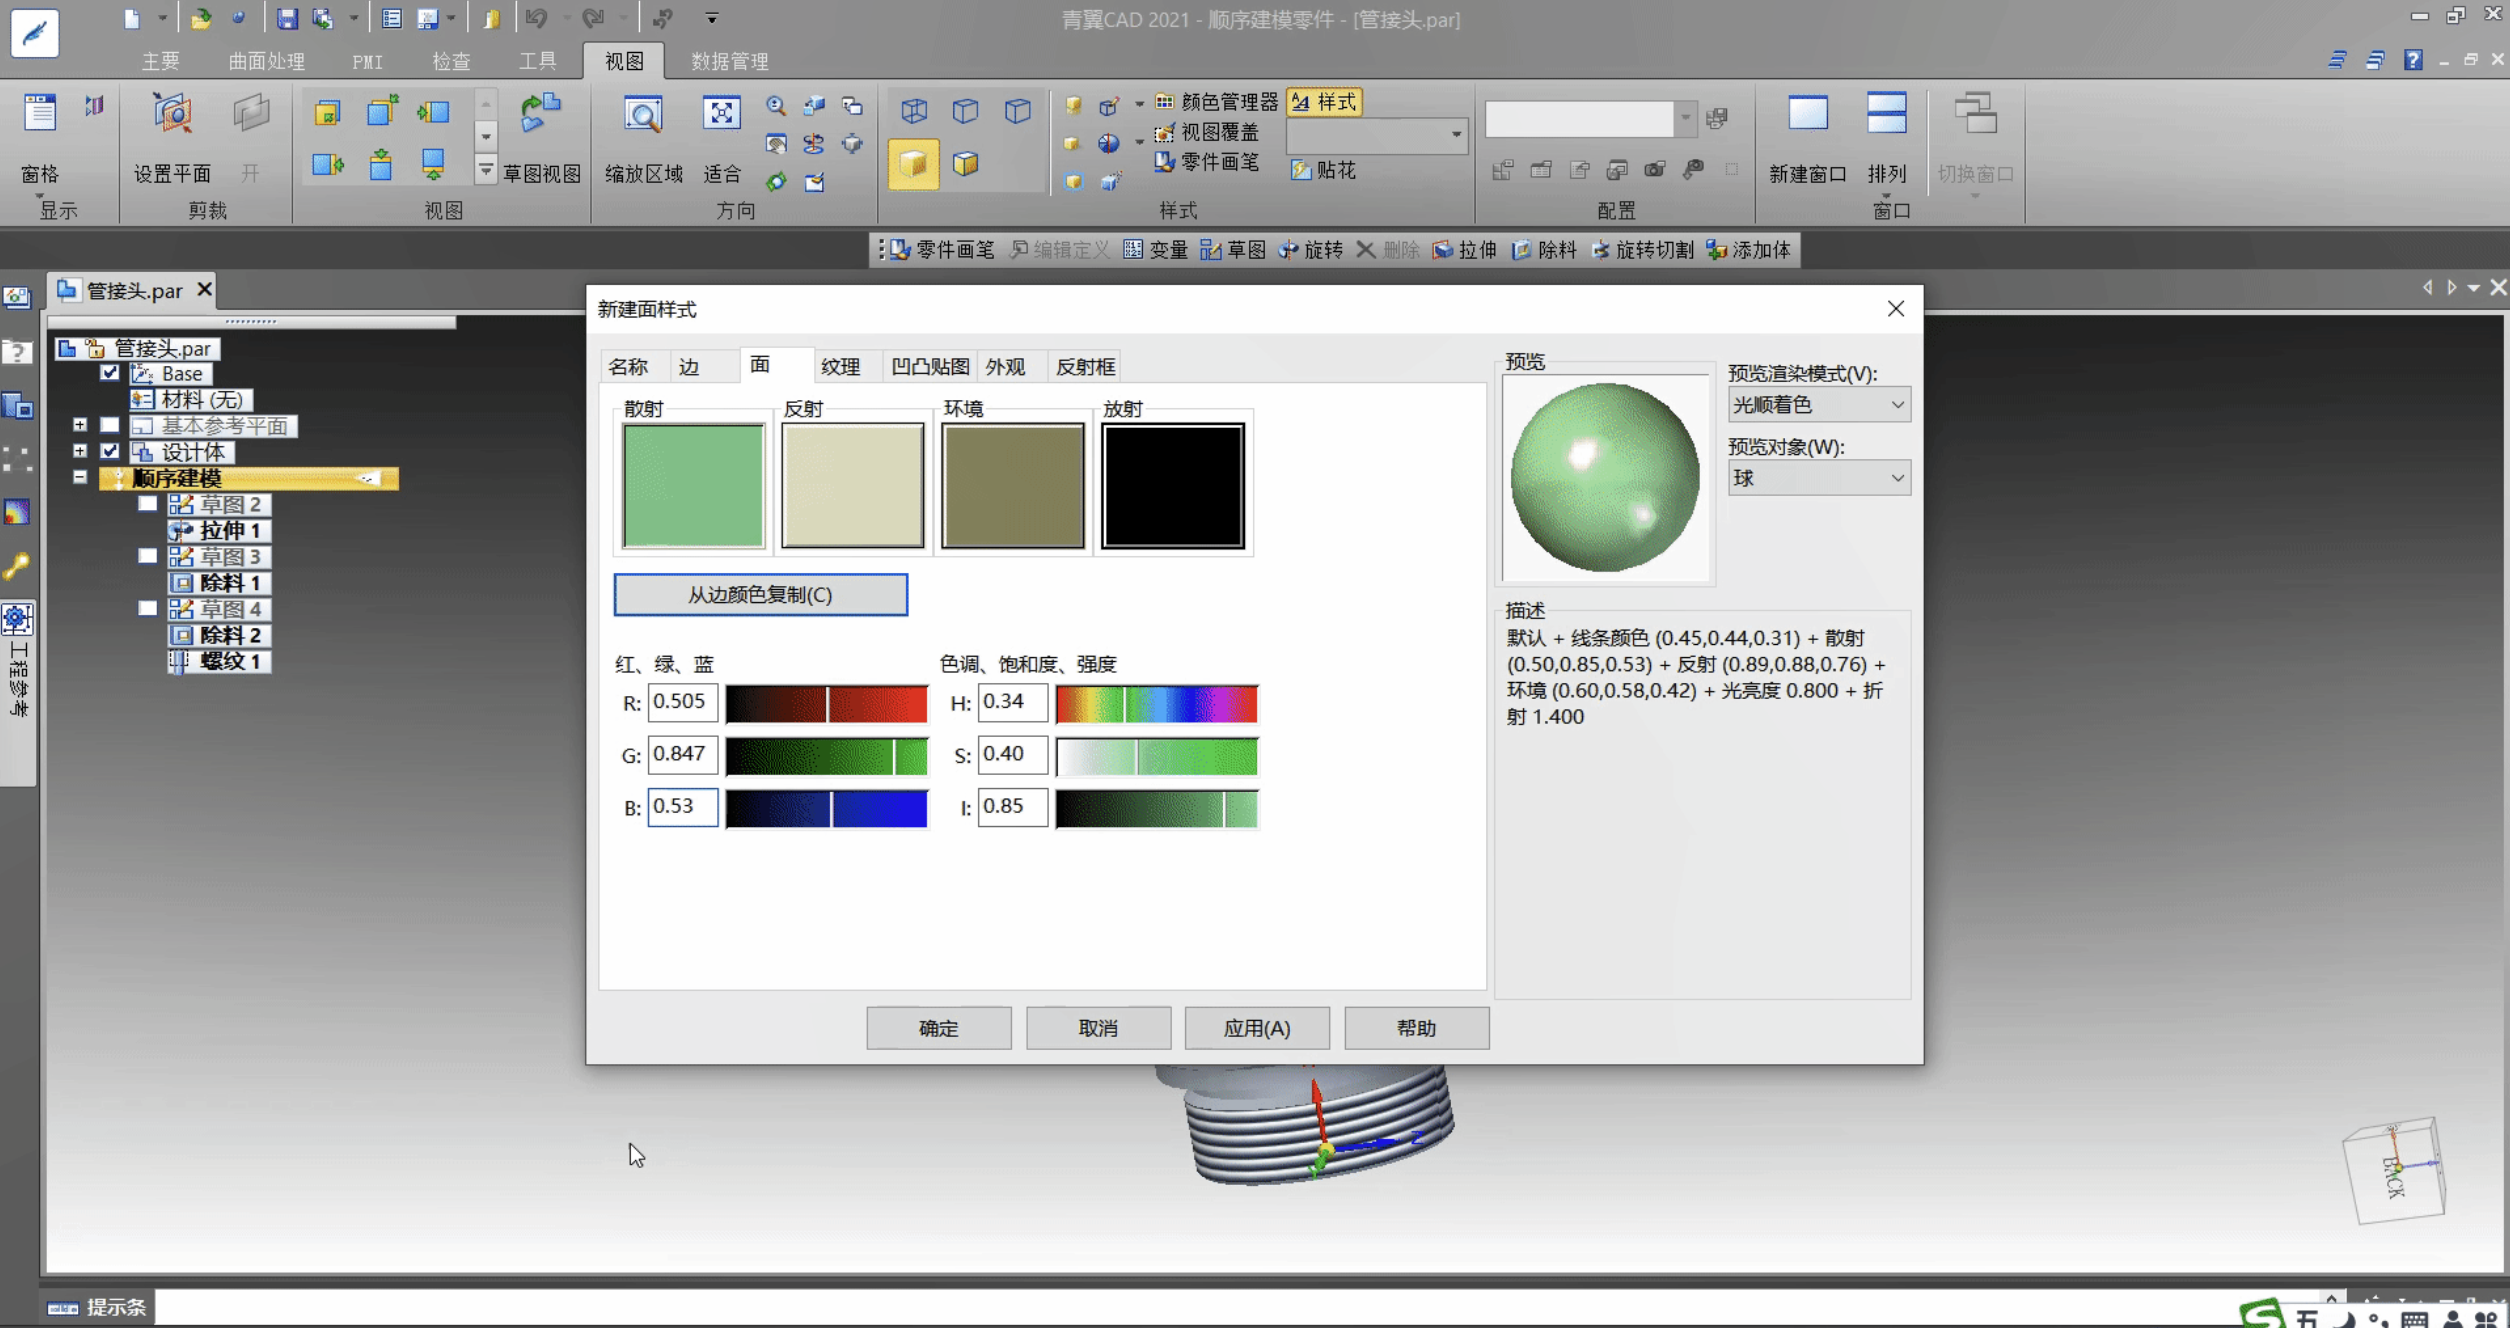Screen dimensions: 2510x1328
Task: Toggle the Base checkbox in tree
Action: 110,373
